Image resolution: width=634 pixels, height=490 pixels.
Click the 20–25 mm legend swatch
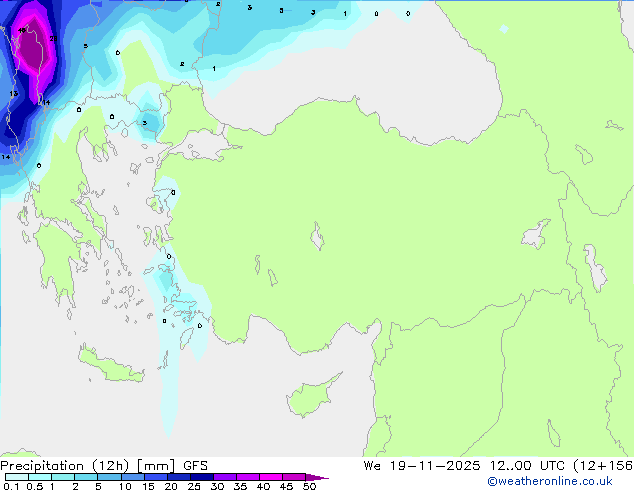179,477
